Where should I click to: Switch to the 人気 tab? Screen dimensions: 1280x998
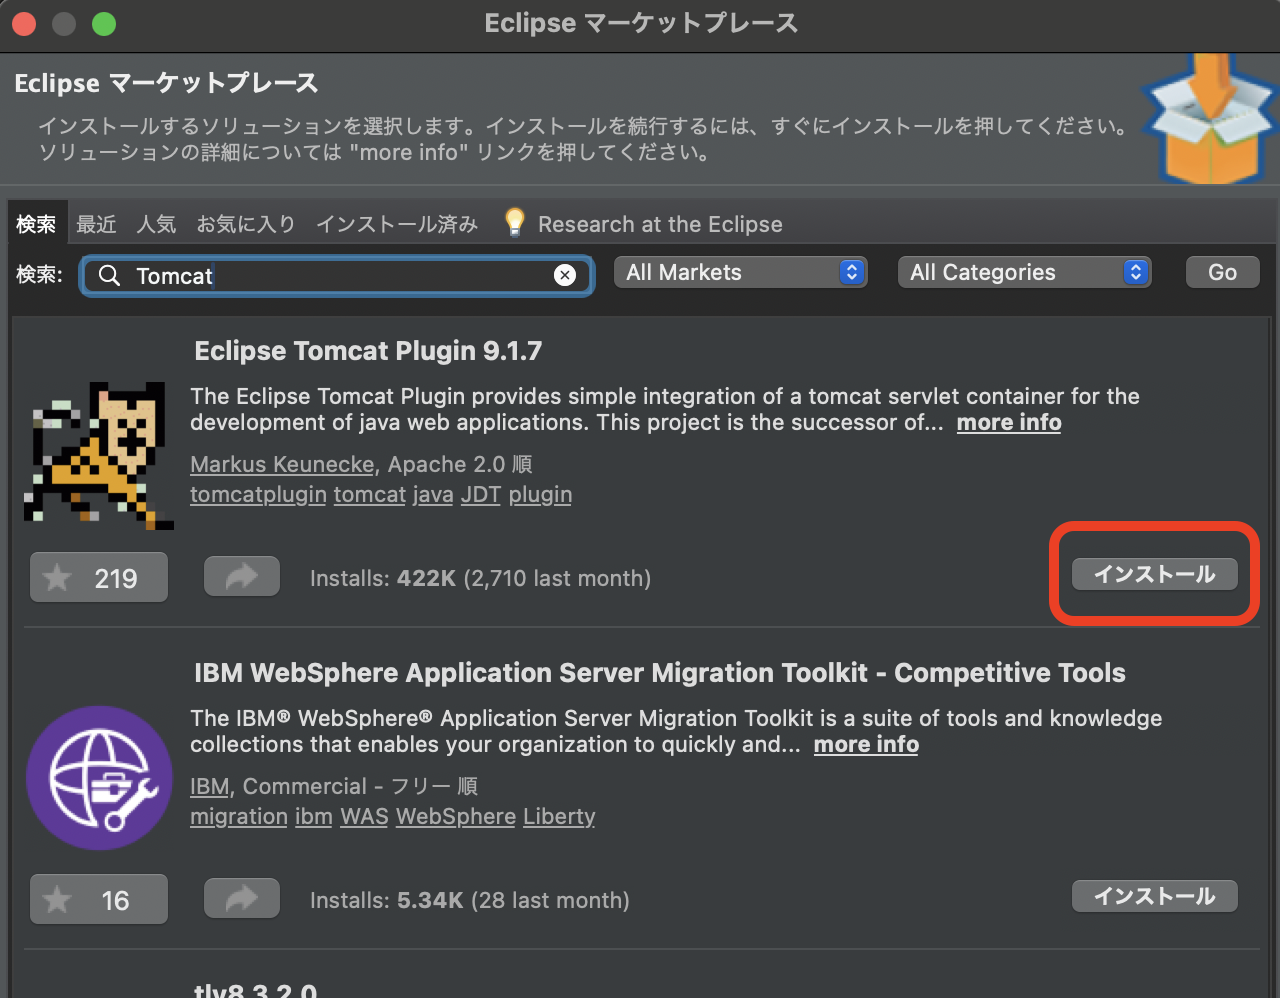point(156,224)
